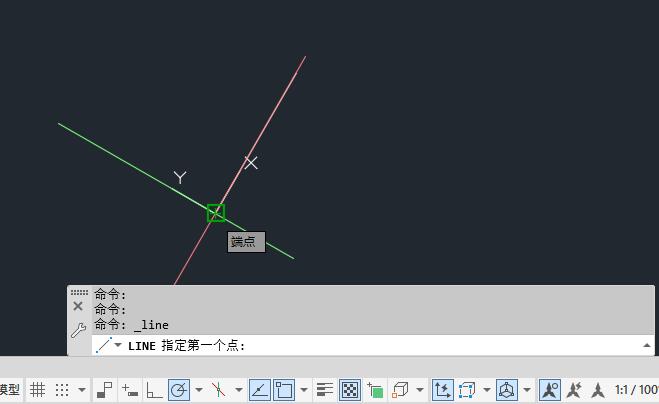Toggle 3D Object Snap cube icon
The height and width of the screenshot is (404, 659).
click(x=400, y=390)
